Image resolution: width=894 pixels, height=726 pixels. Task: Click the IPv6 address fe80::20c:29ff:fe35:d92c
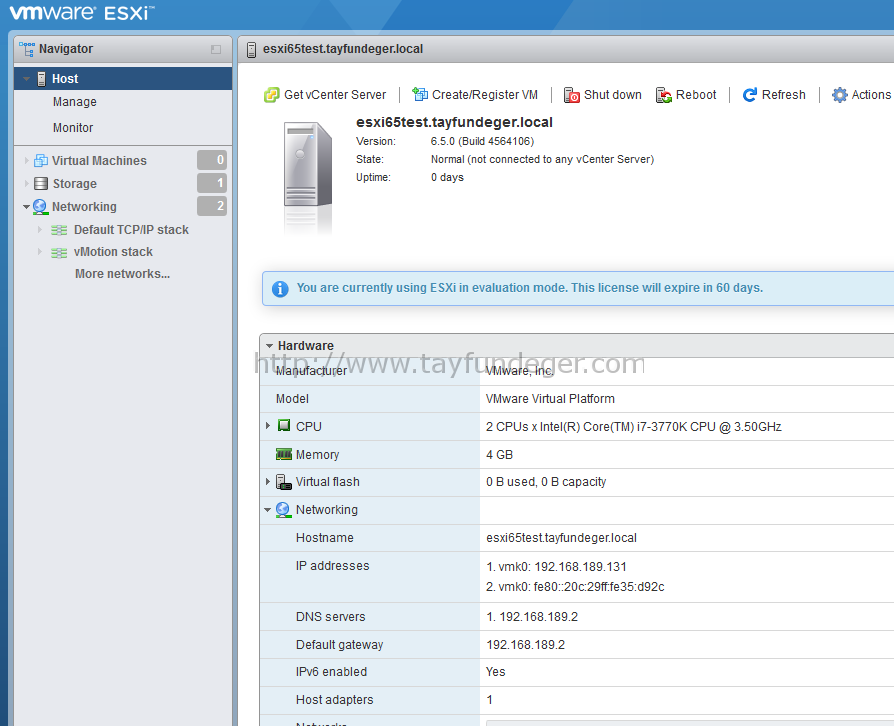pos(575,587)
